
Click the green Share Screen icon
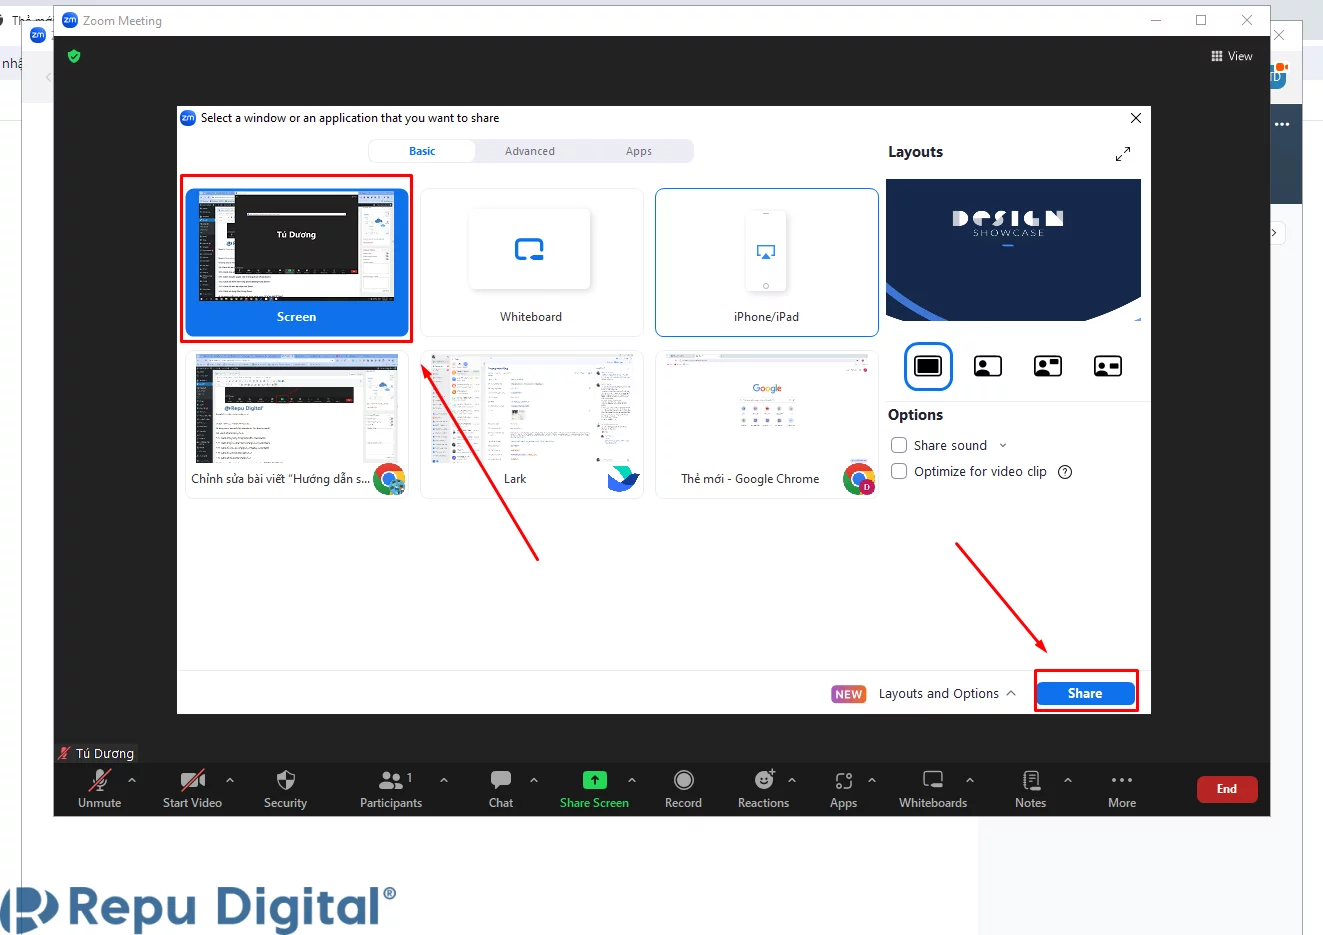[594, 780]
